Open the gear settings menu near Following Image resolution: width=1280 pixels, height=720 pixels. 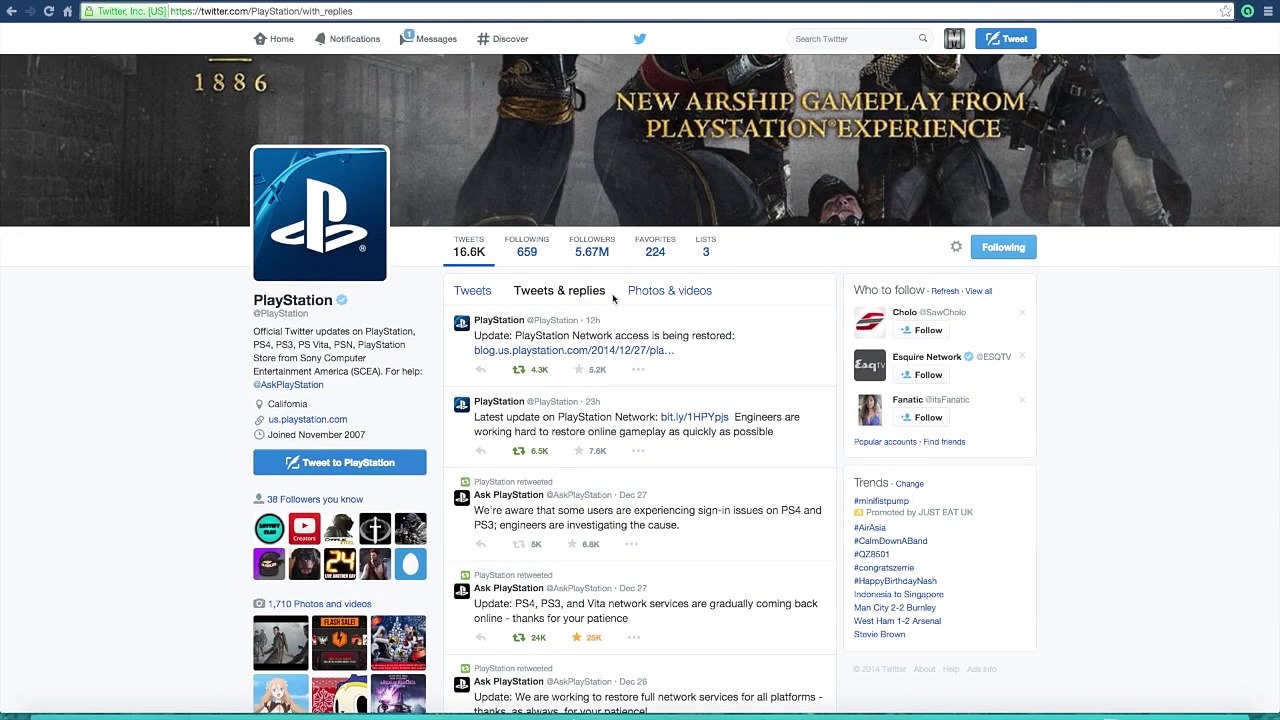(956, 247)
